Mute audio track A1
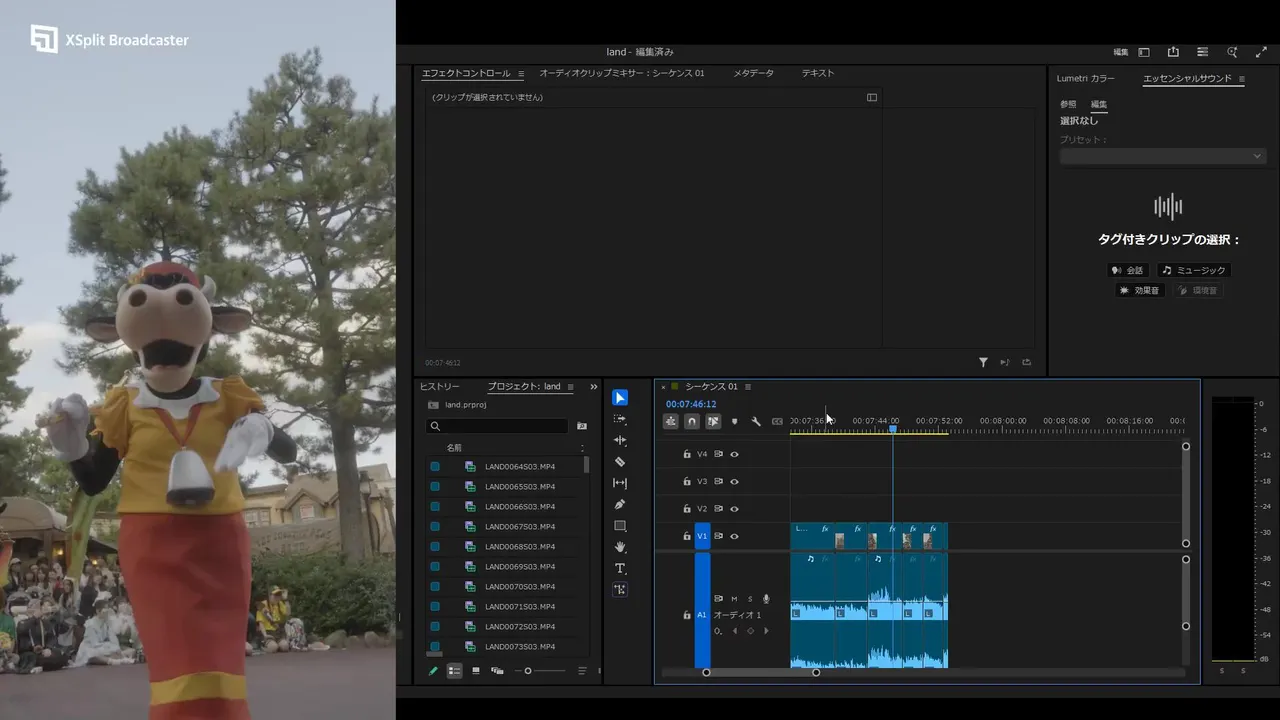The height and width of the screenshot is (720, 1280). point(734,599)
